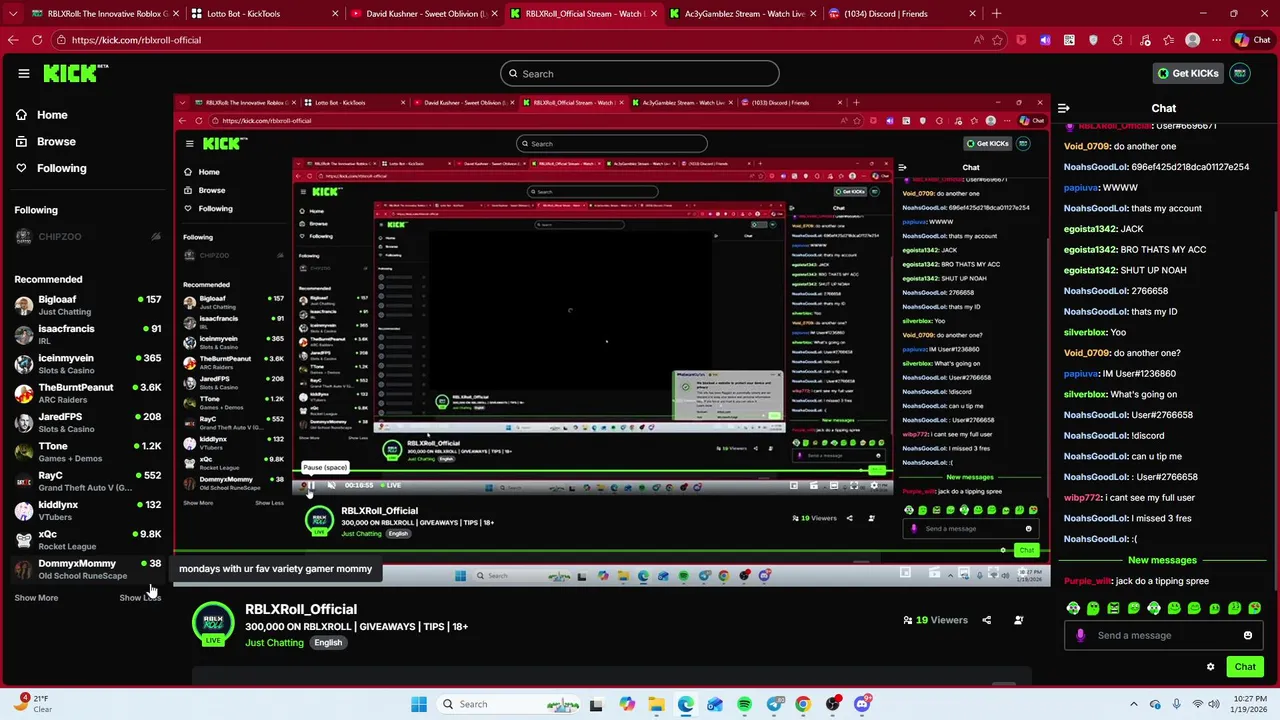
Task: Click the English language tag
Action: [328, 643]
